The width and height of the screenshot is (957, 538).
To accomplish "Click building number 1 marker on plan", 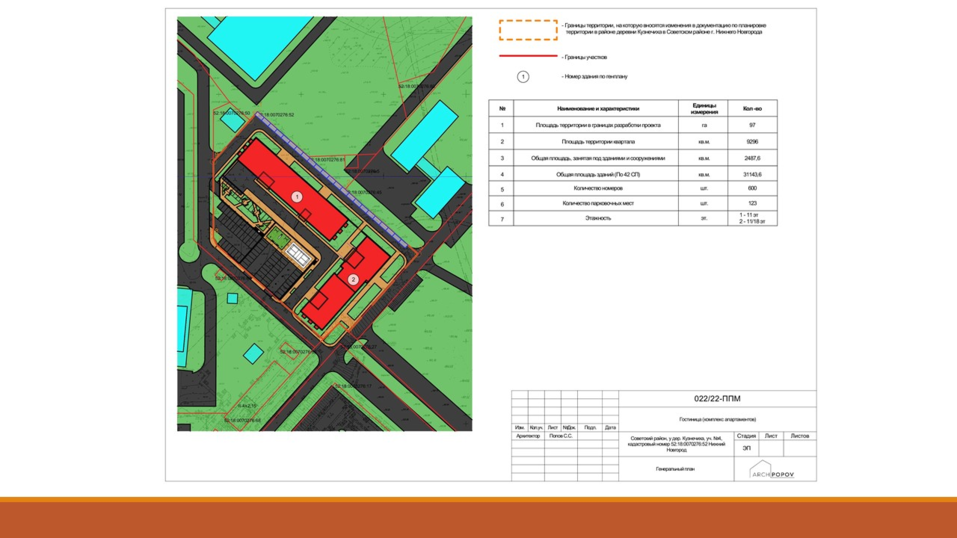I will [x=296, y=197].
